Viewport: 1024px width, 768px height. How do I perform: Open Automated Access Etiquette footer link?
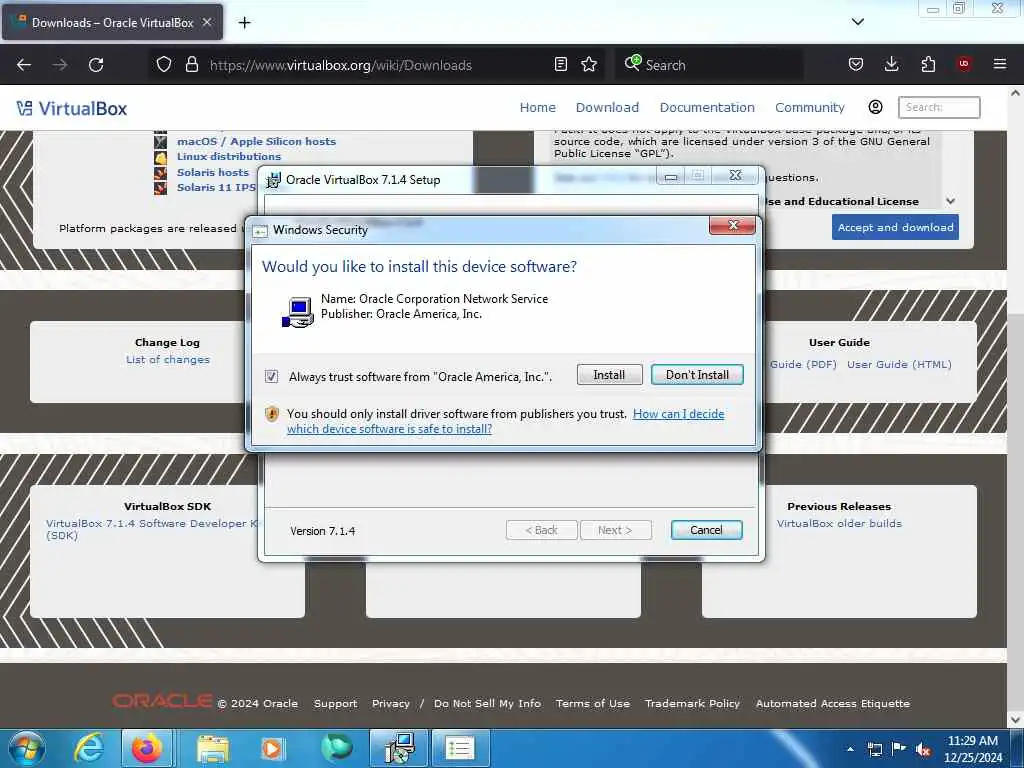(x=833, y=703)
